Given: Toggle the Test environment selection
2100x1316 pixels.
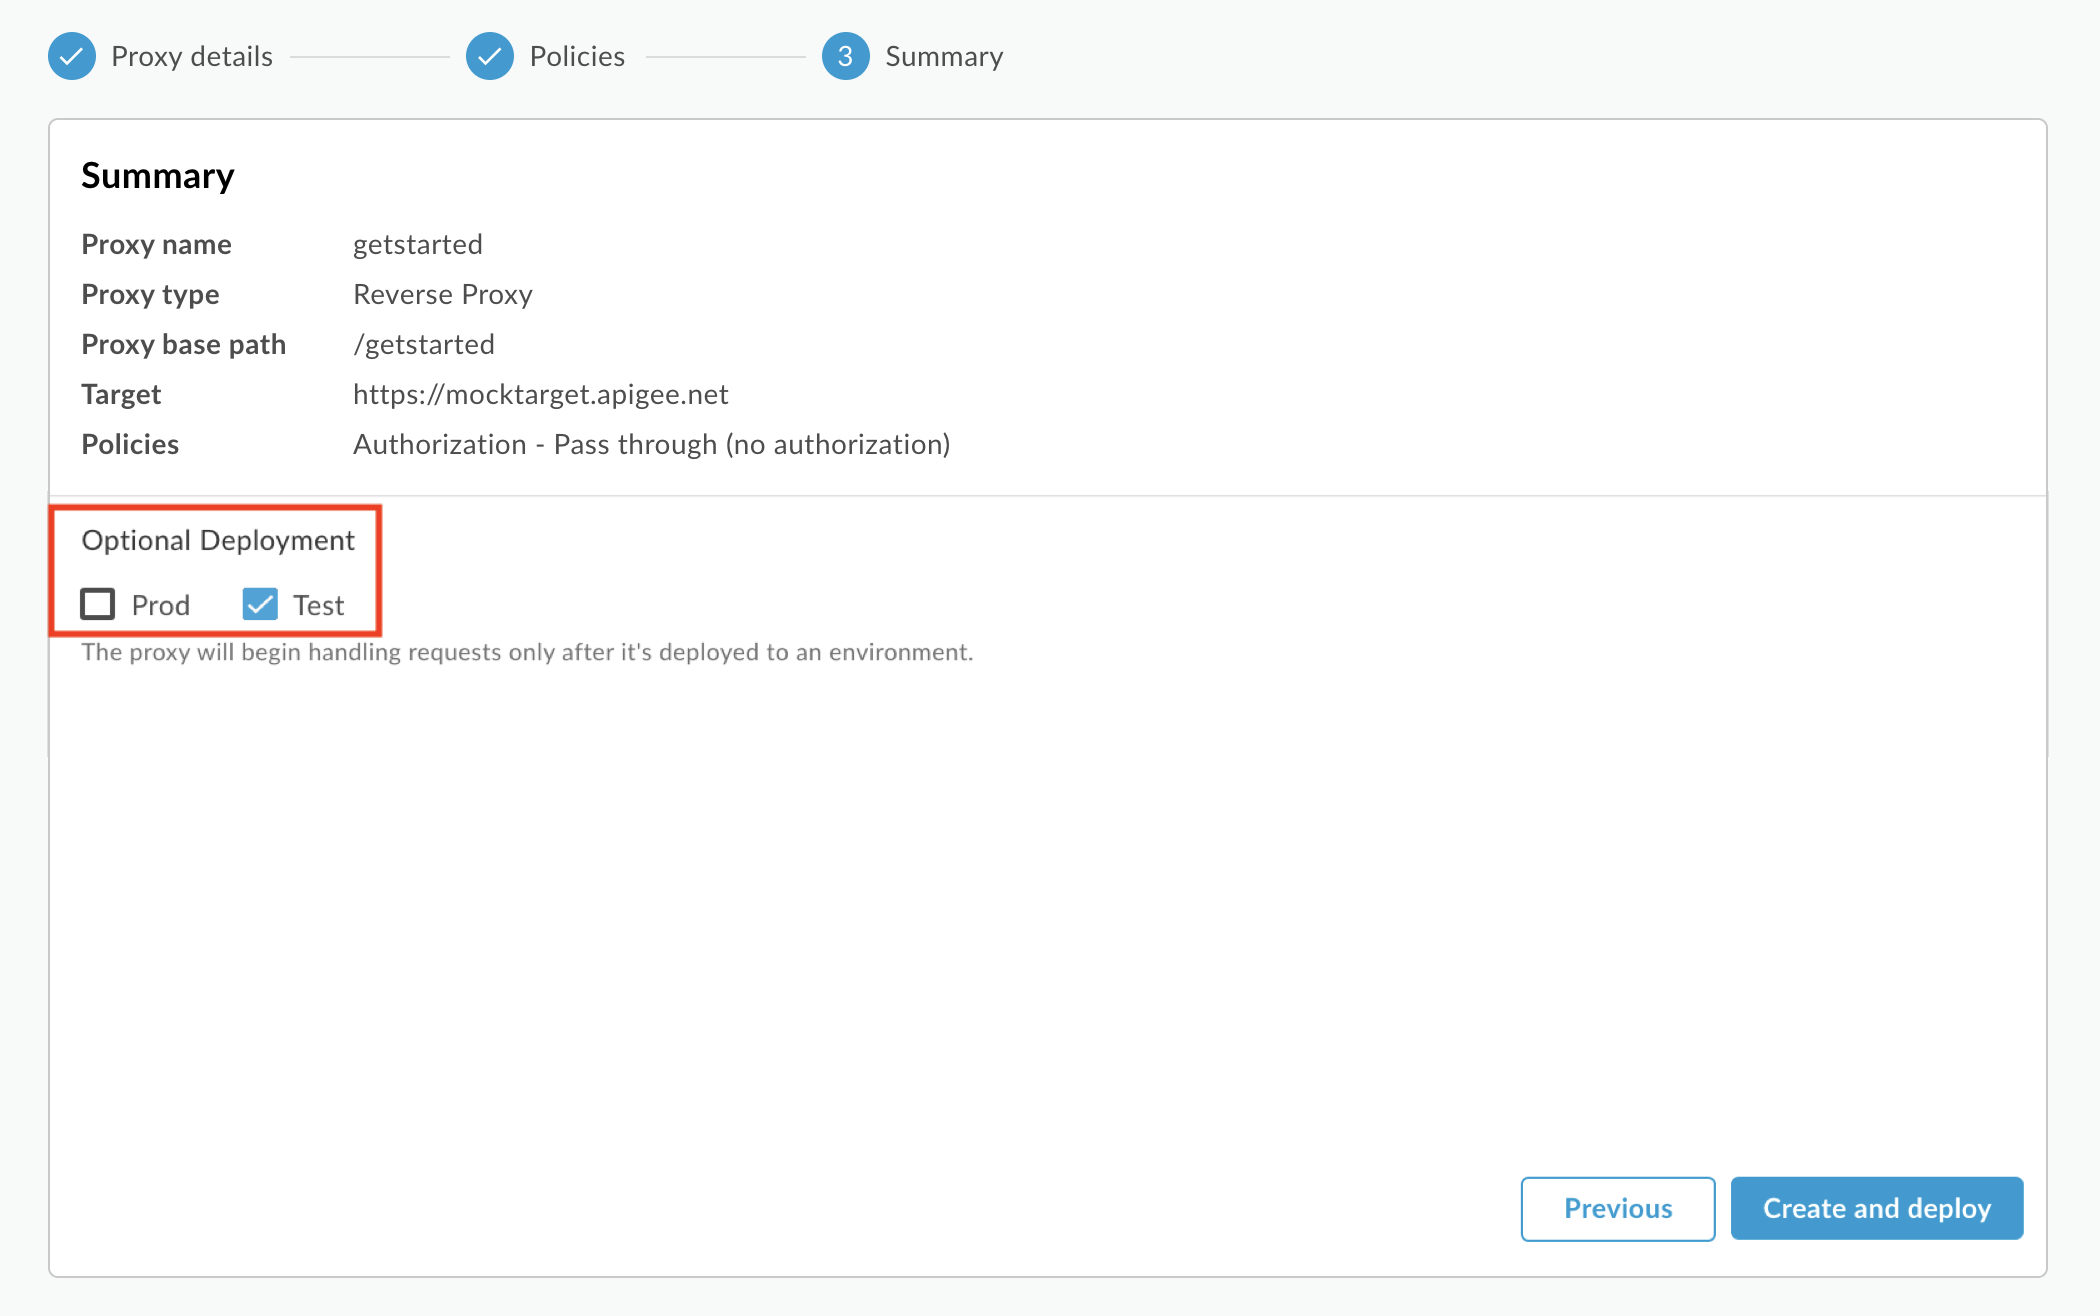Looking at the screenshot, I should click(x=259, y=603).
